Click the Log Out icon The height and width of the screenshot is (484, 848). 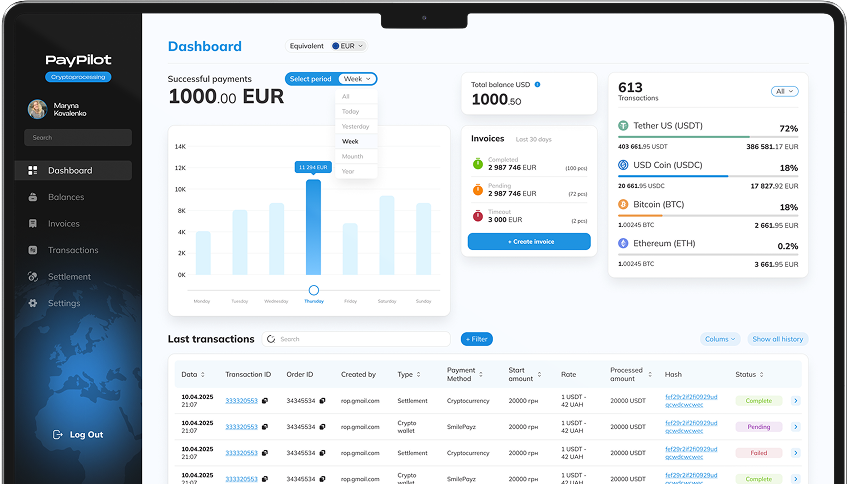coord(57,435)
